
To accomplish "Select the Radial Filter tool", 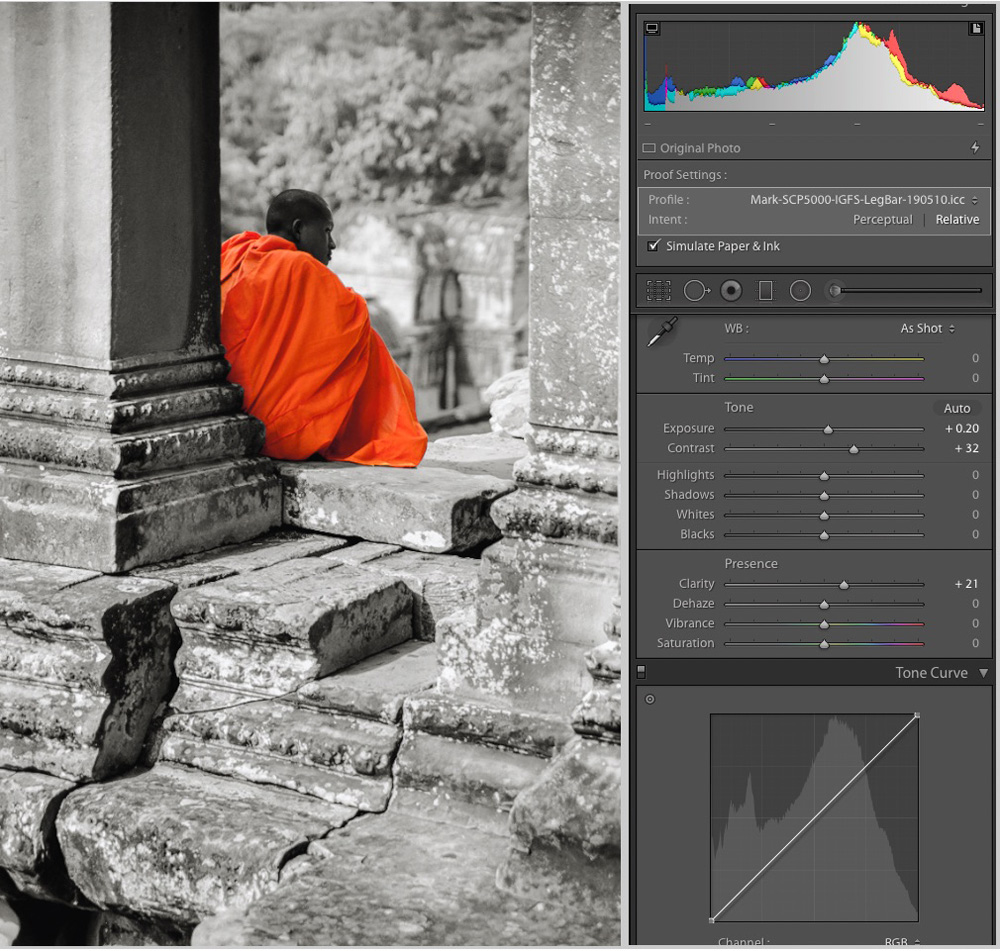I will point(800,291).
